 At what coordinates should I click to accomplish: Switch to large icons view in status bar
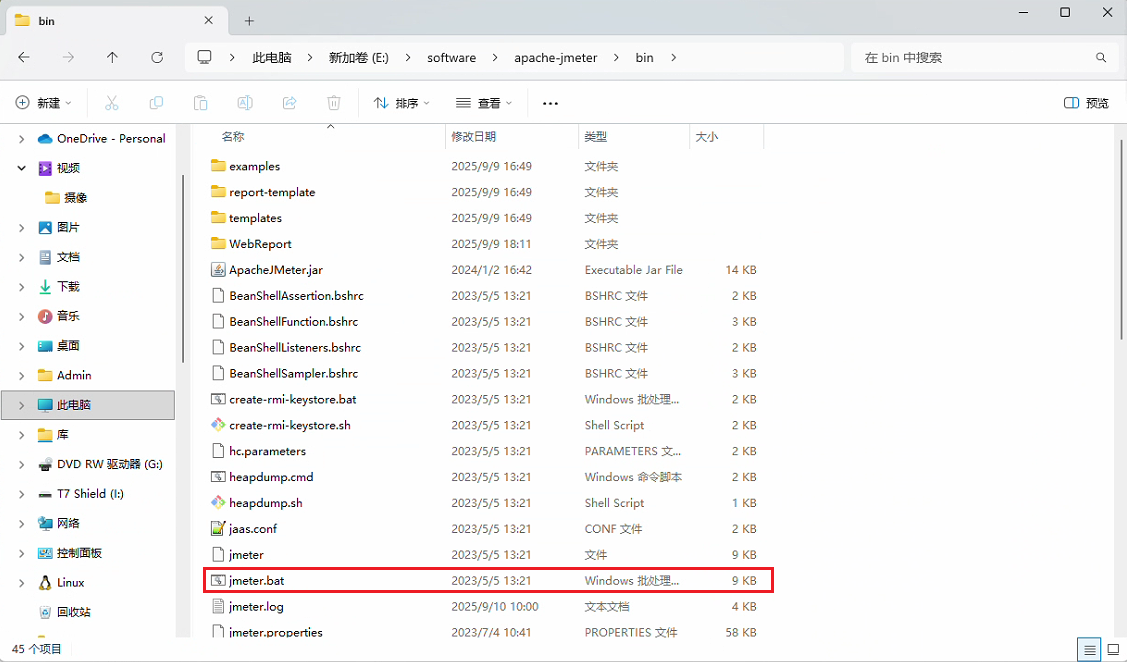[x=1113, y=648]
